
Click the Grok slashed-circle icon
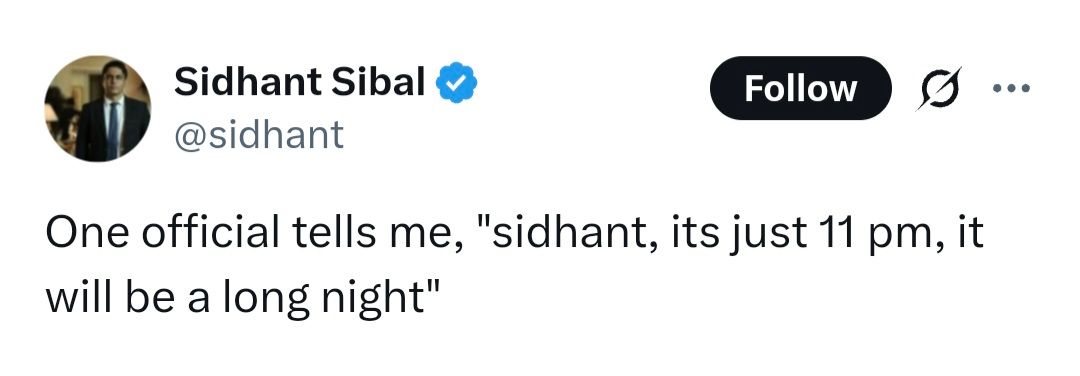pos(937,88)
